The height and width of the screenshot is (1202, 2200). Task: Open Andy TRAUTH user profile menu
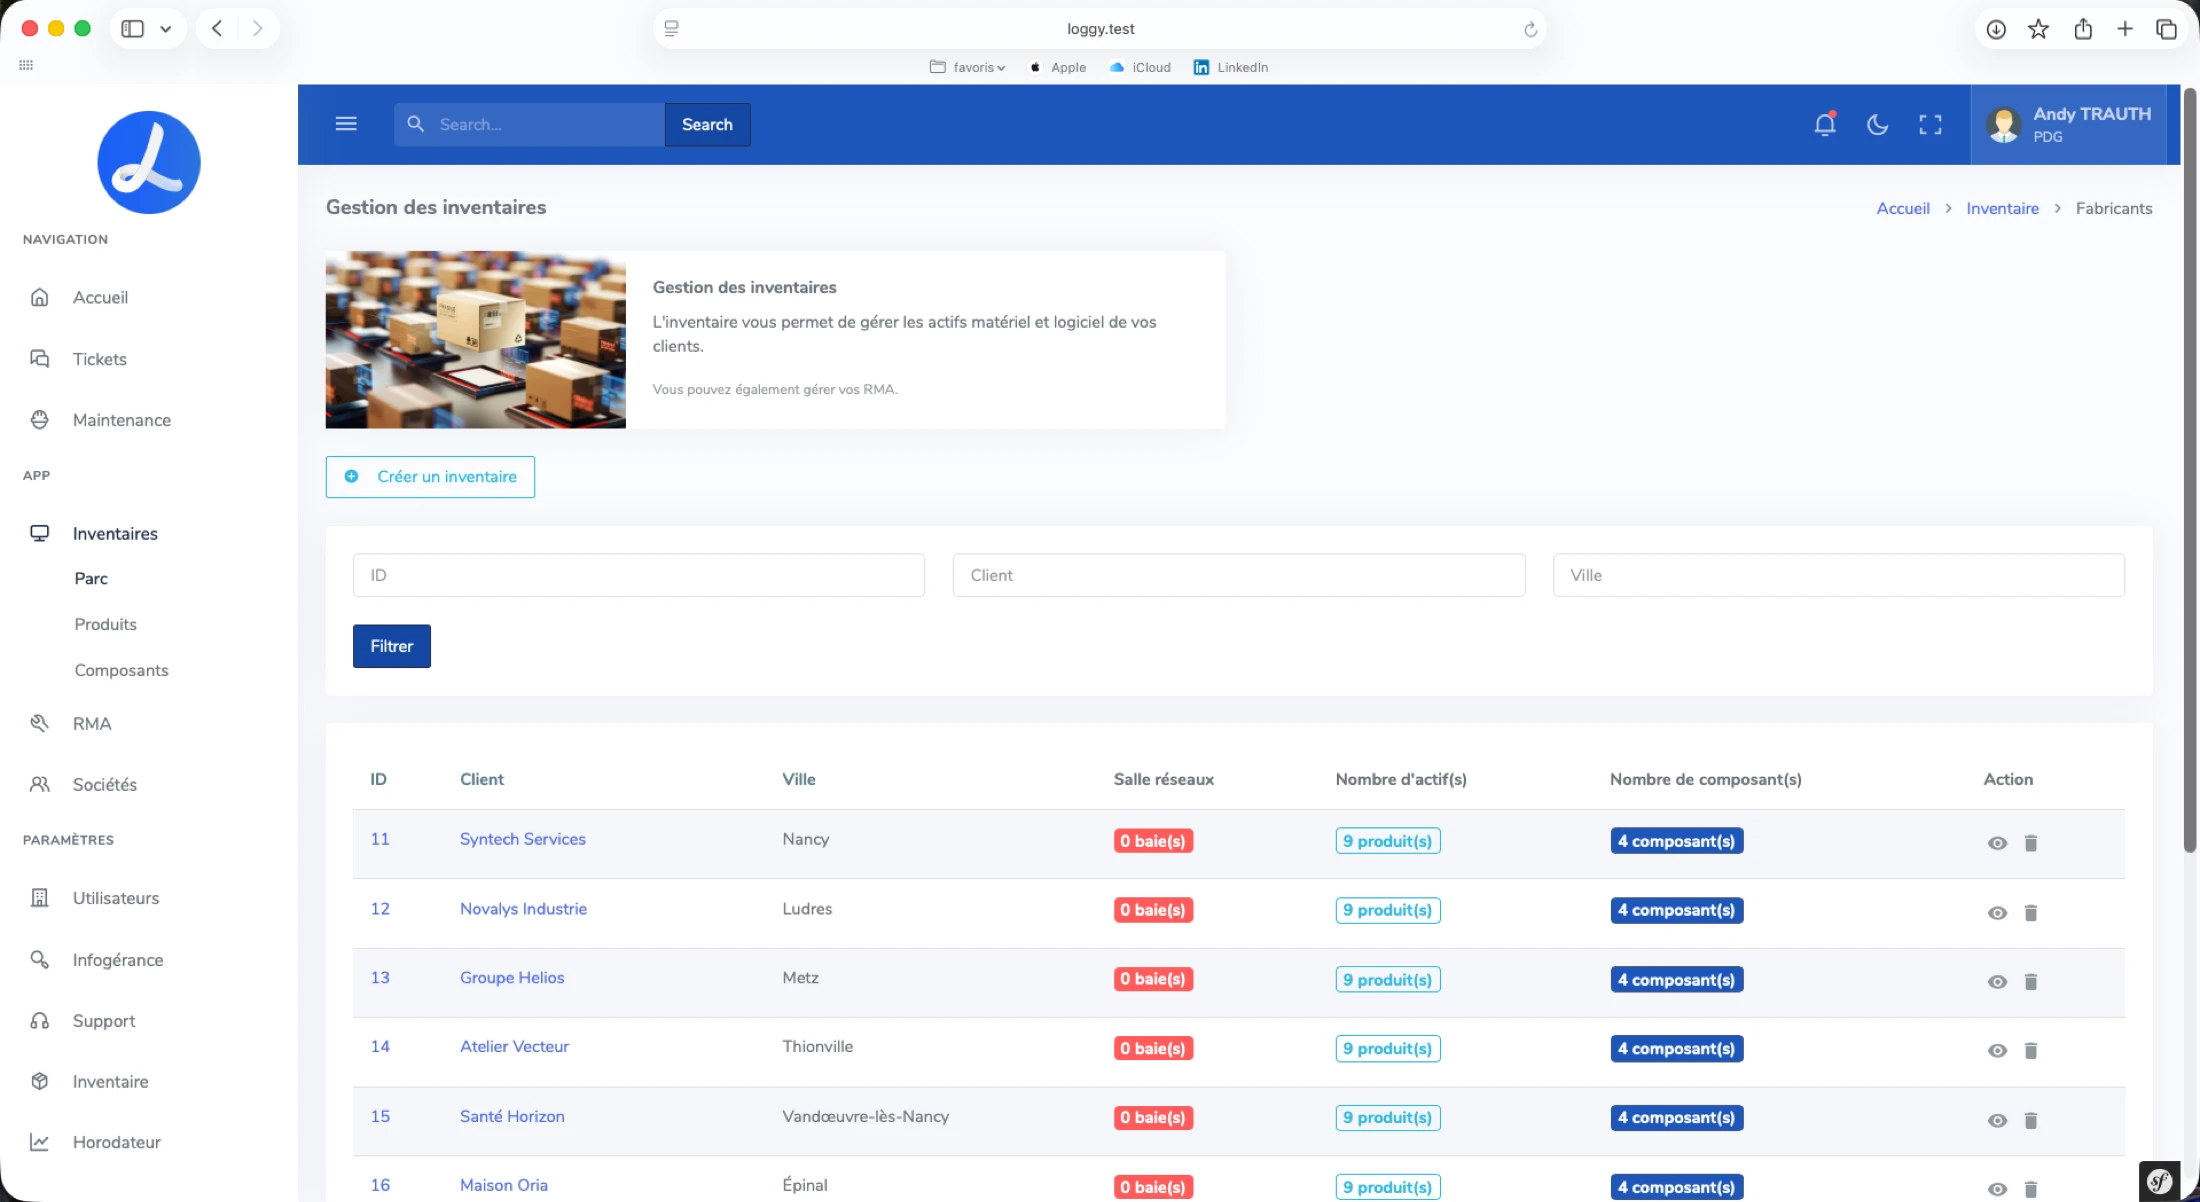[x=2068, y=124]
